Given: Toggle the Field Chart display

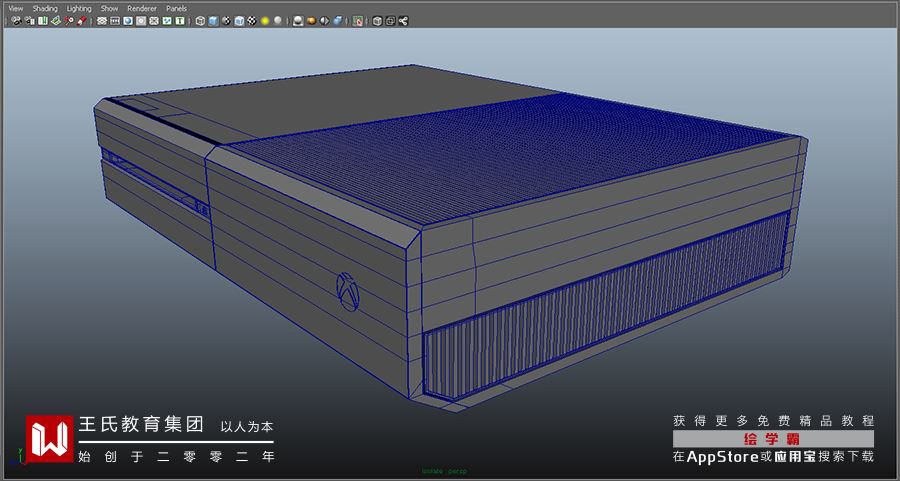Looking at the screenshot, I should (x=154, y=21).
